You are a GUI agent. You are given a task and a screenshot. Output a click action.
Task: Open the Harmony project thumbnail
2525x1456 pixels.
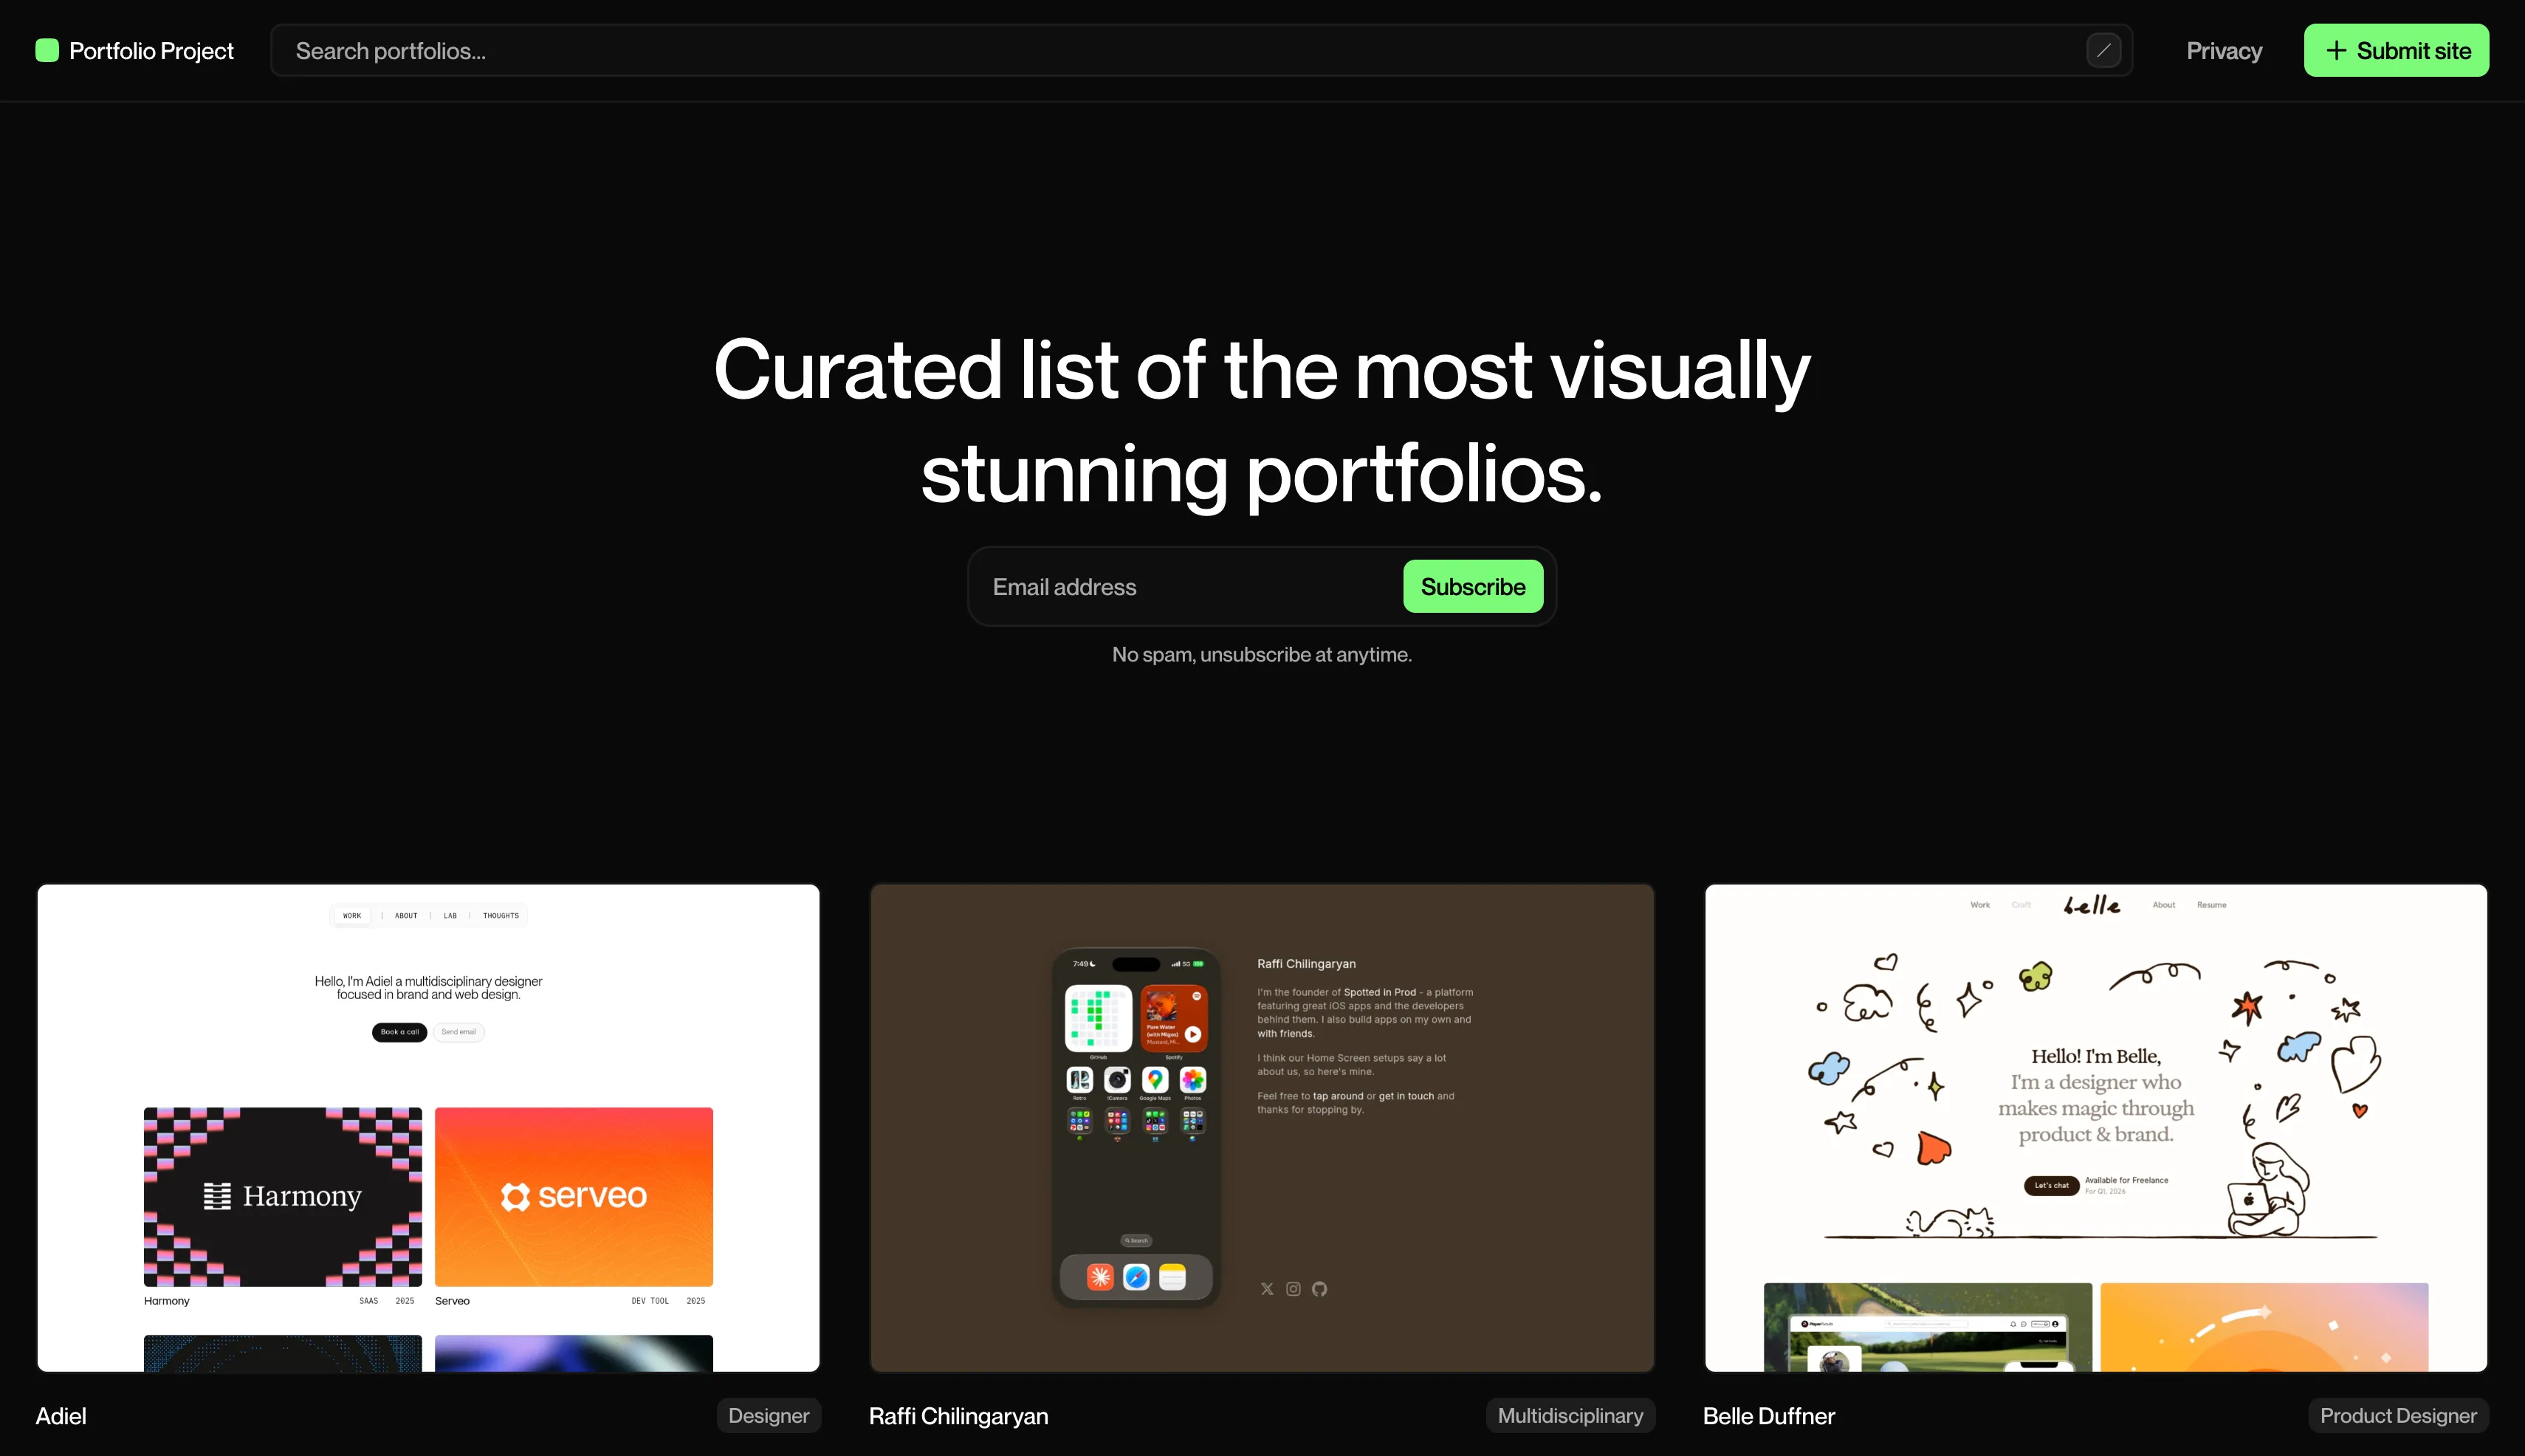click(x=283, y=1196)
